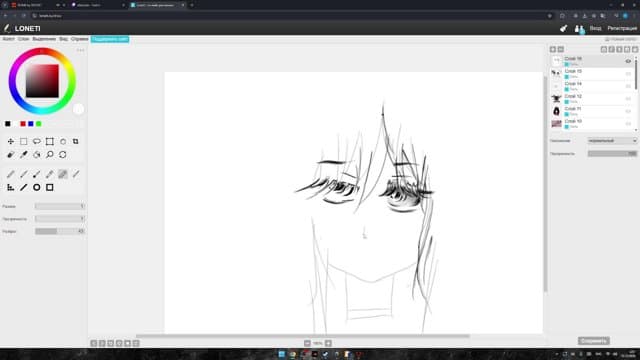The image size is (640, 360).
Task: Open the Вид menu
Action: 64,39
